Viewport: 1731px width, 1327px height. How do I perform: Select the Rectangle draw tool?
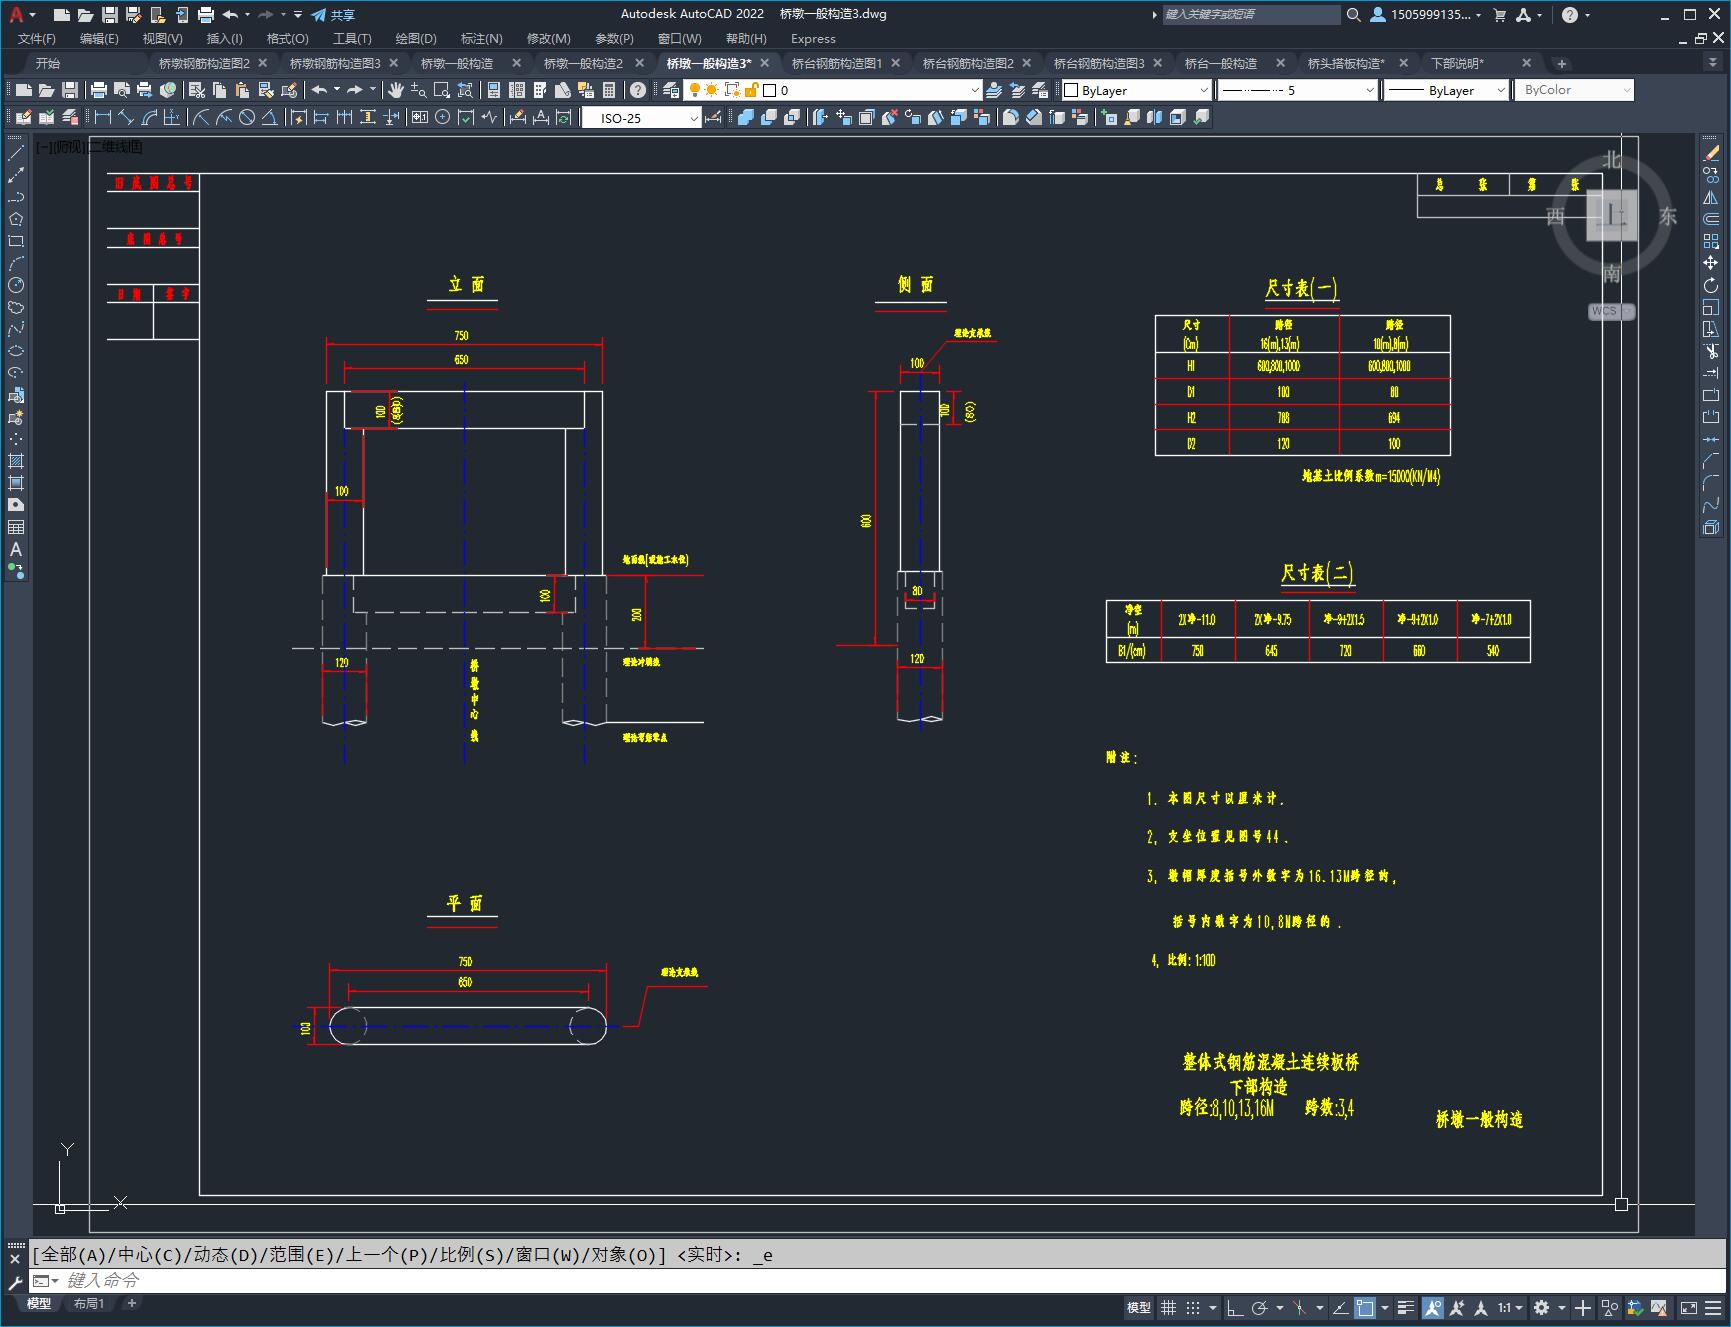pos(16,241)
